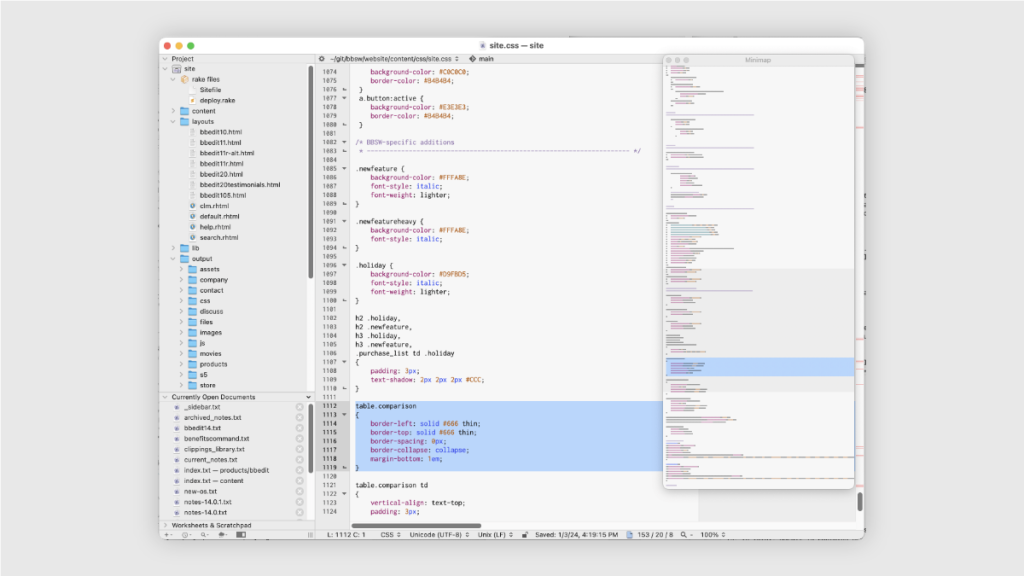Open the gear action menu at the sidebar bottom
The width and height of the screenshot is (1024, 576).
click(x=185, y=534)
